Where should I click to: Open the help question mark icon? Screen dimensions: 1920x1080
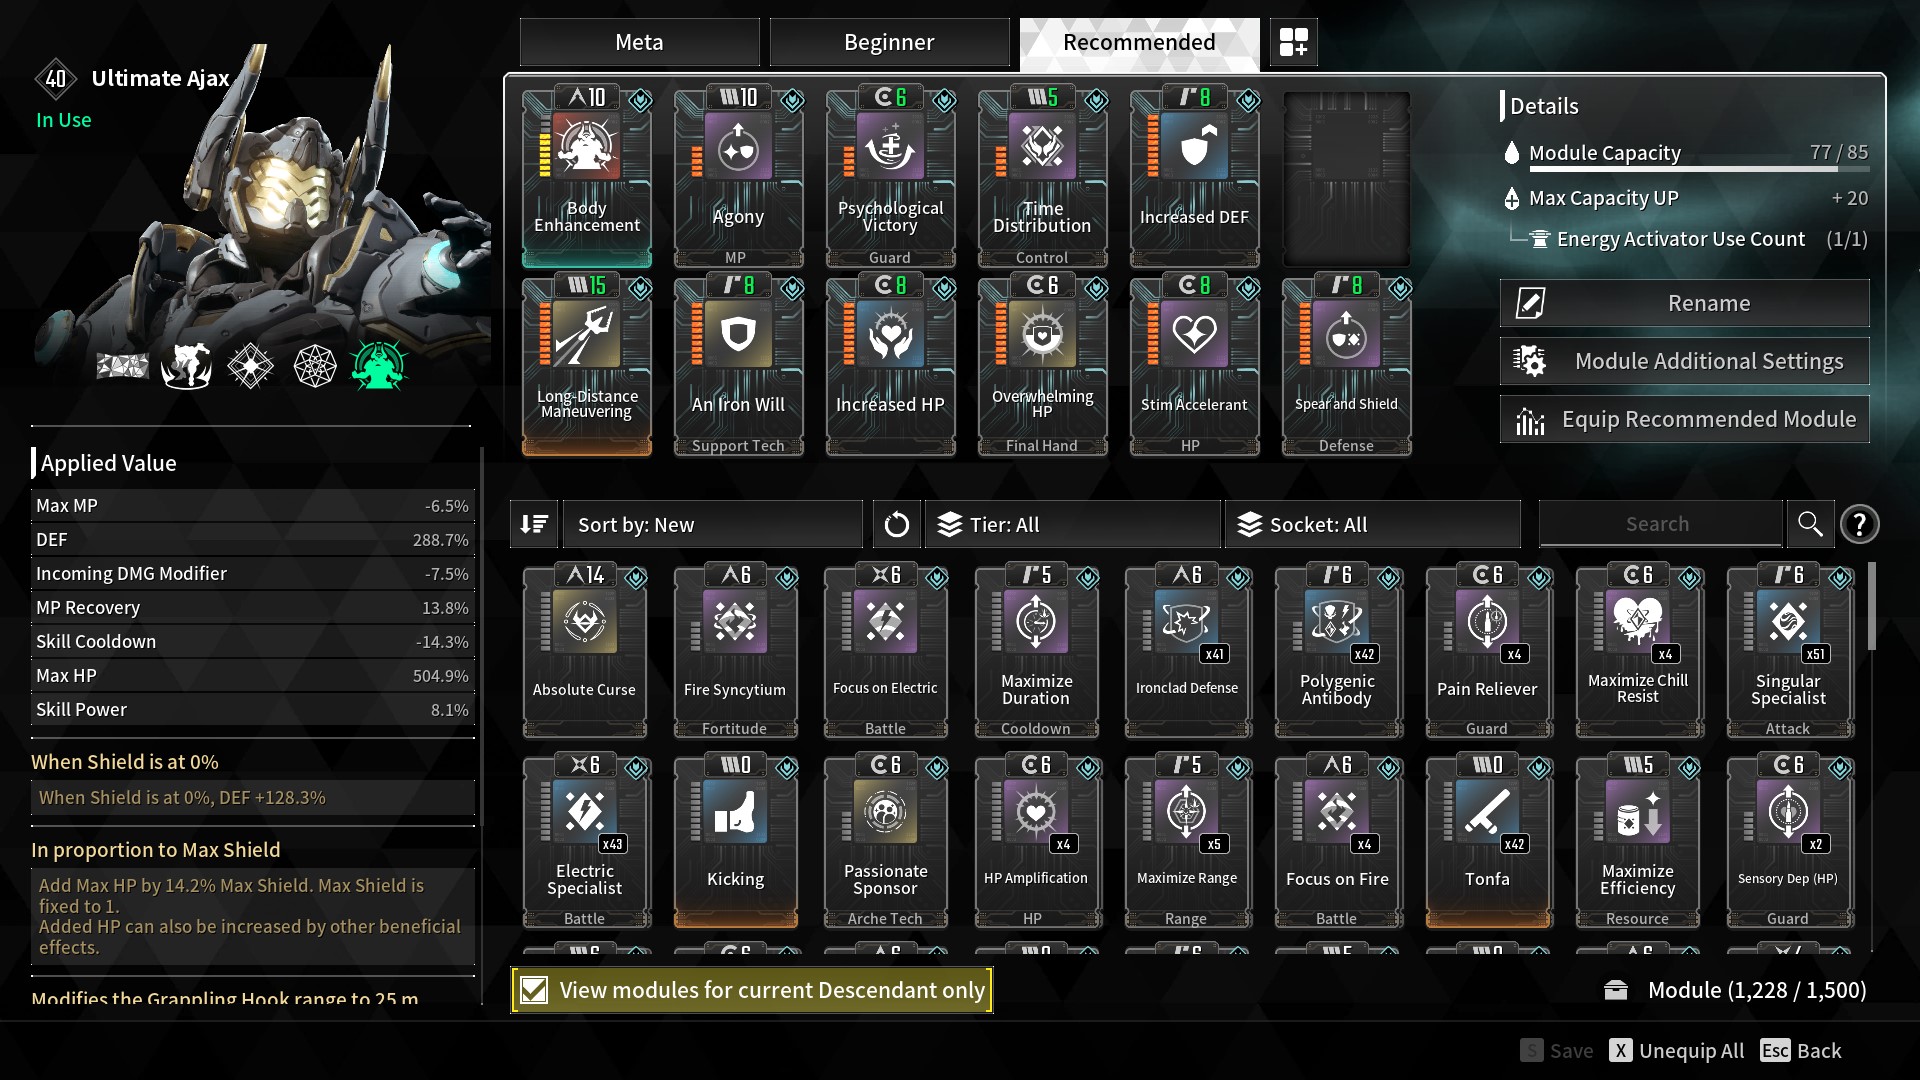pos(1859,524)
